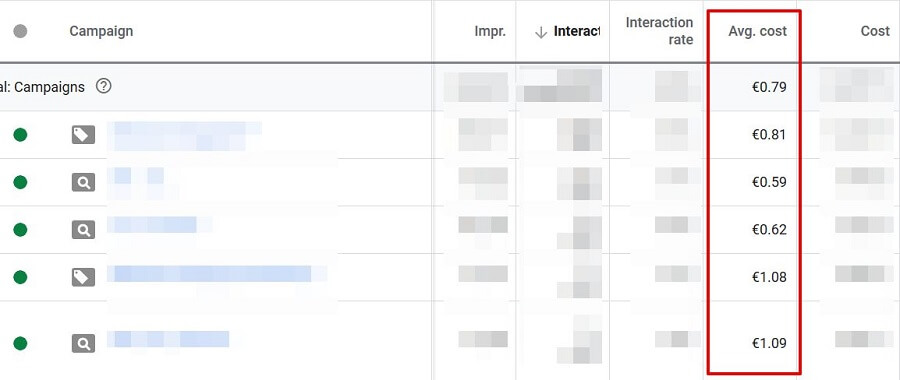Image resolution: width=900 pixels, height=380 pixels.
Task: Click the gray status dot in header
Action: 20,31
